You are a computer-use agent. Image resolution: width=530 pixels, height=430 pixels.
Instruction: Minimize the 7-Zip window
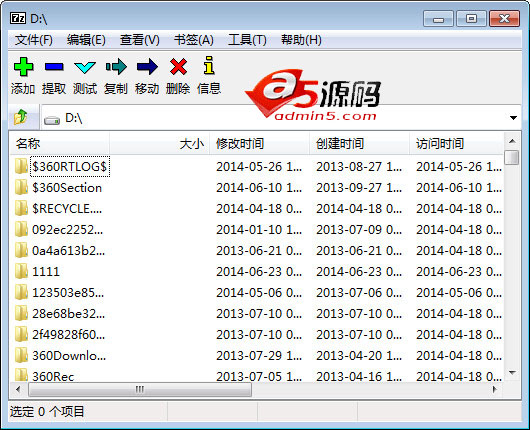[x=438, y=19]
